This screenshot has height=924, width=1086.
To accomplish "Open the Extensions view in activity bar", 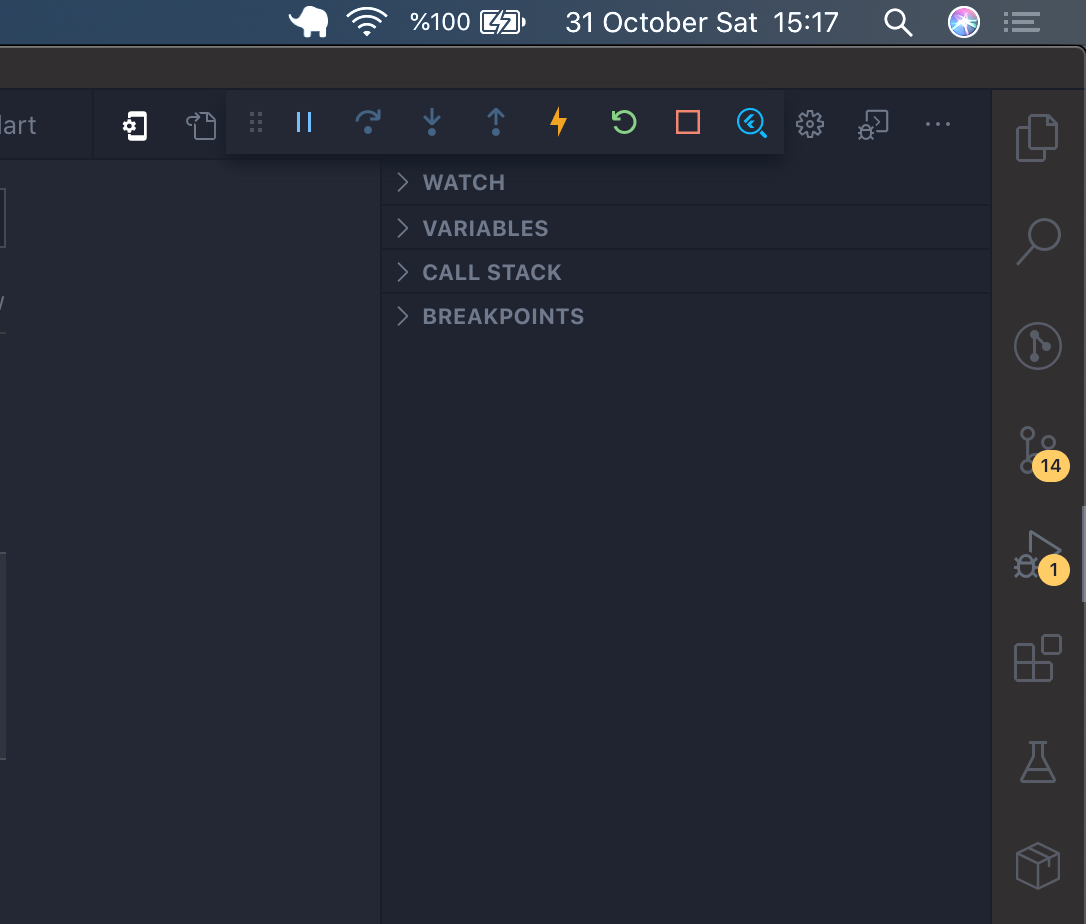I will click(x=1037, y=659).
